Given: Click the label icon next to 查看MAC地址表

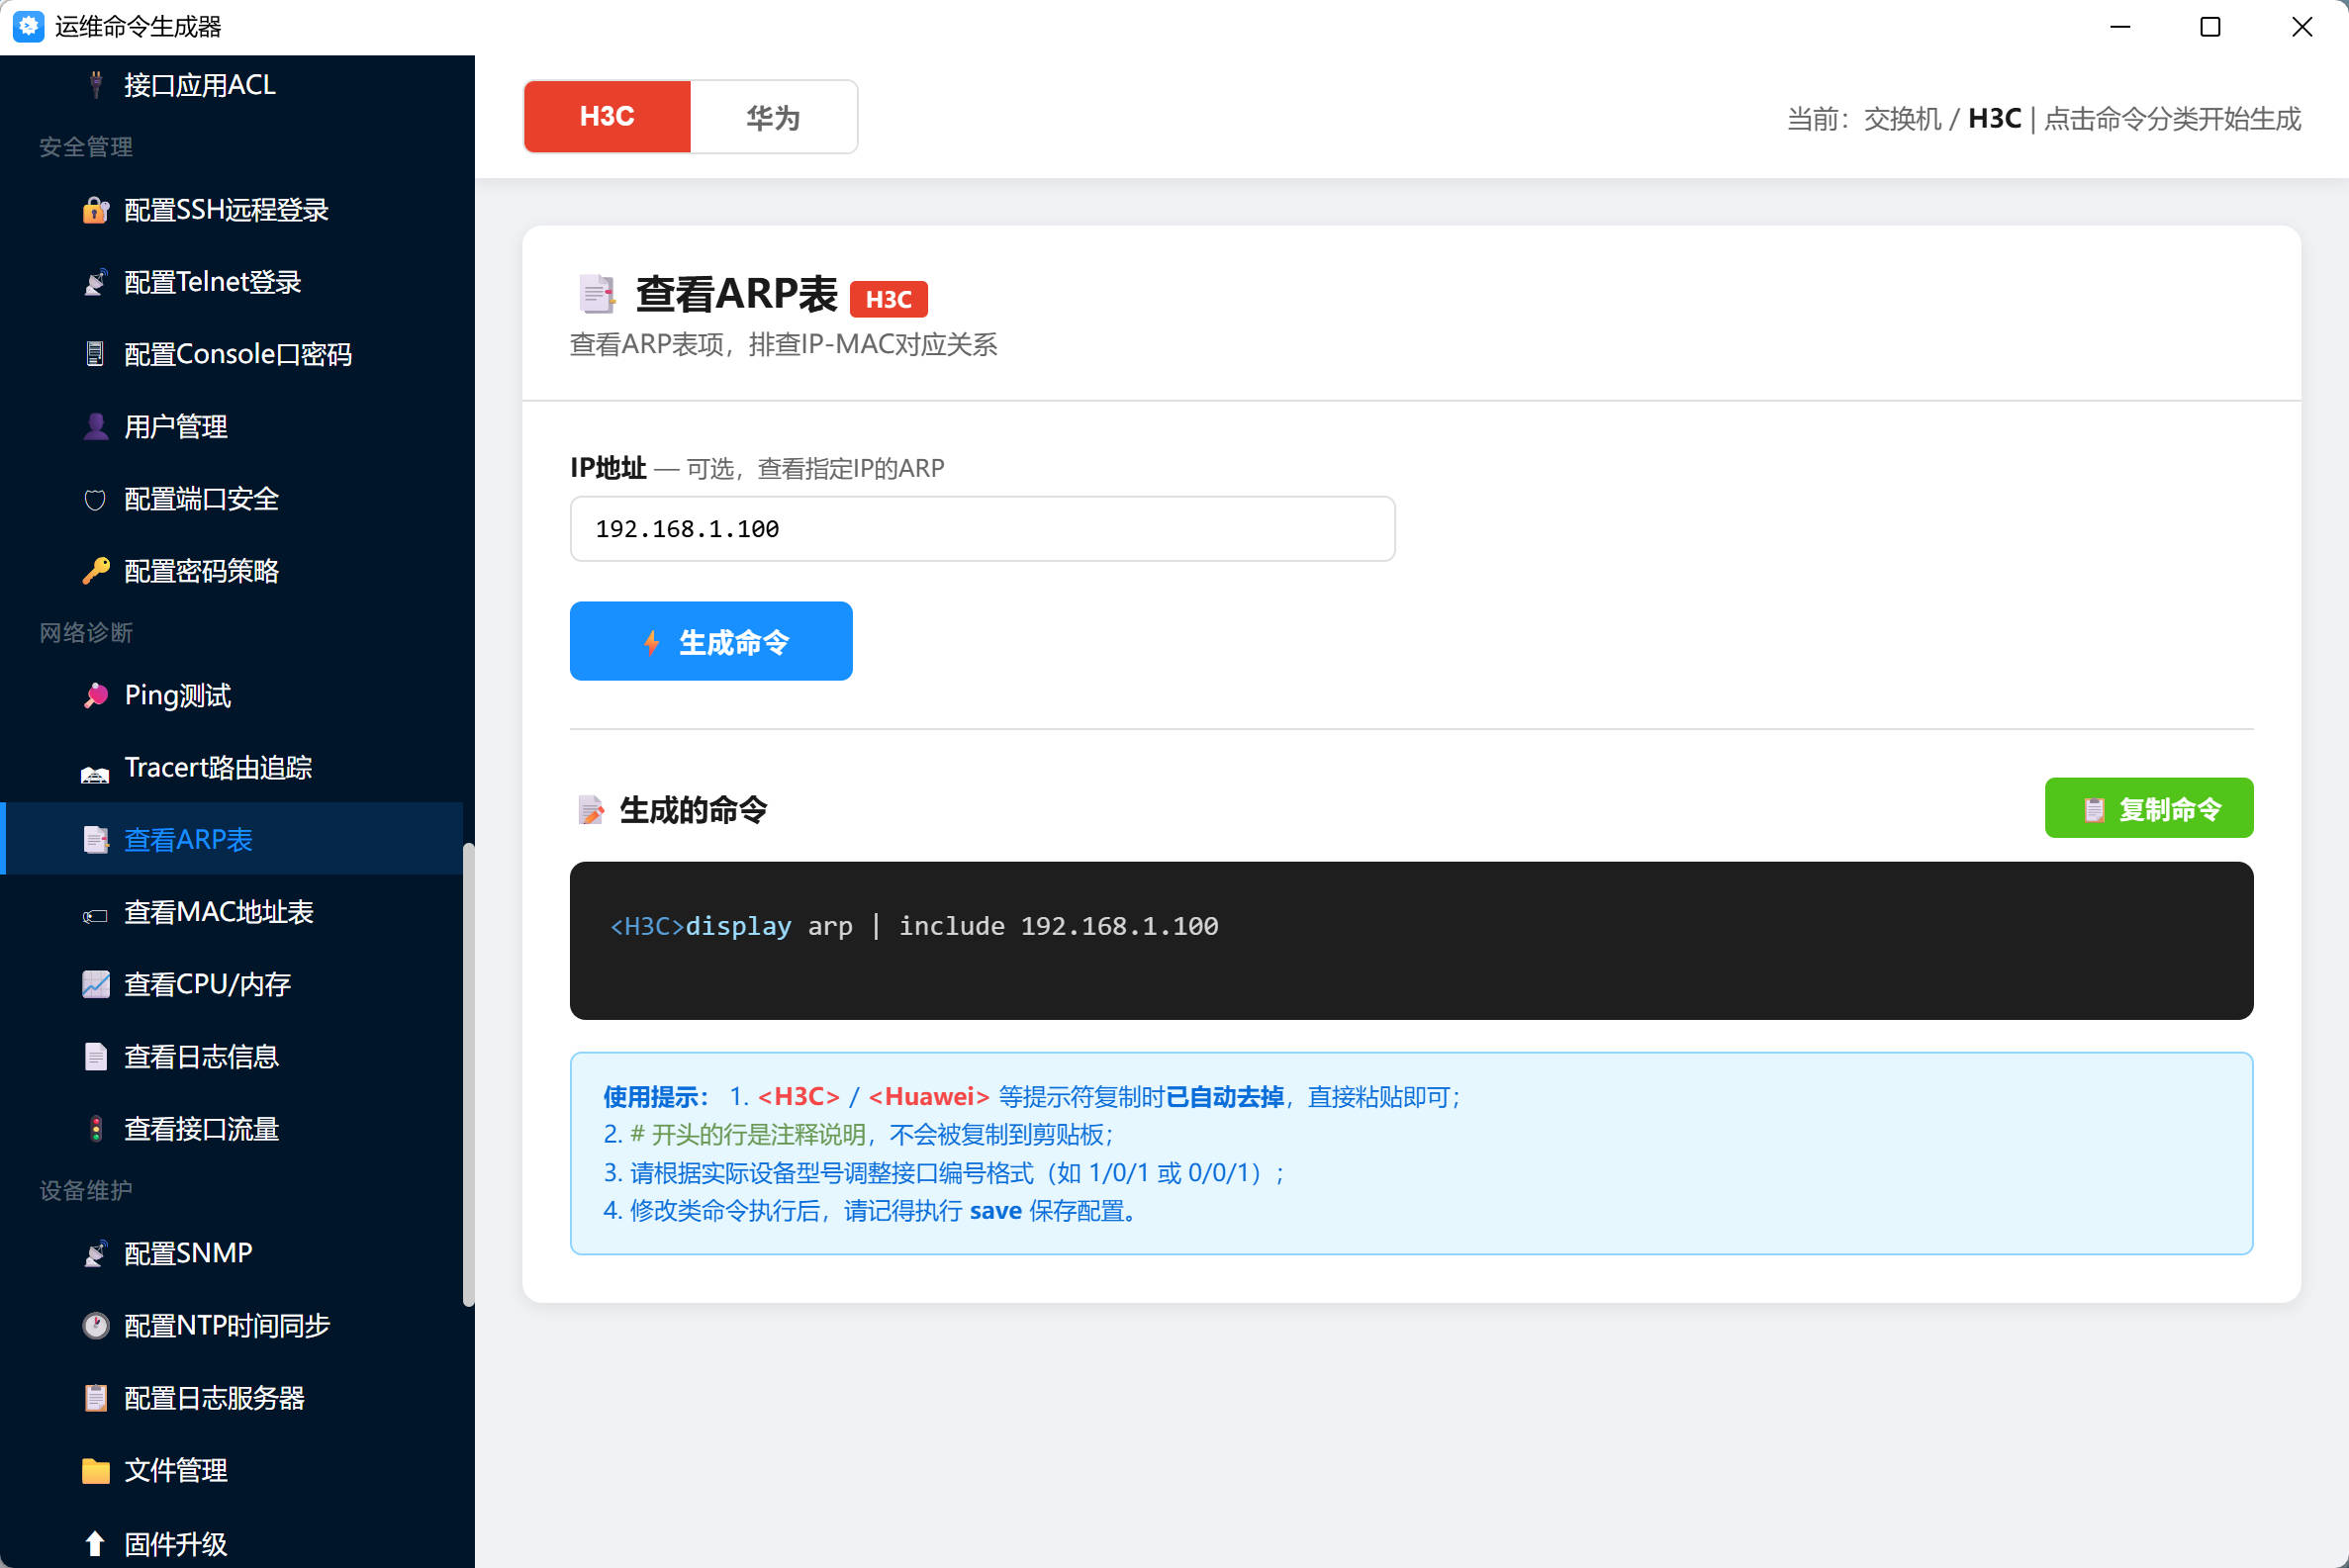Looking at the screenshot, I should 95,915.
